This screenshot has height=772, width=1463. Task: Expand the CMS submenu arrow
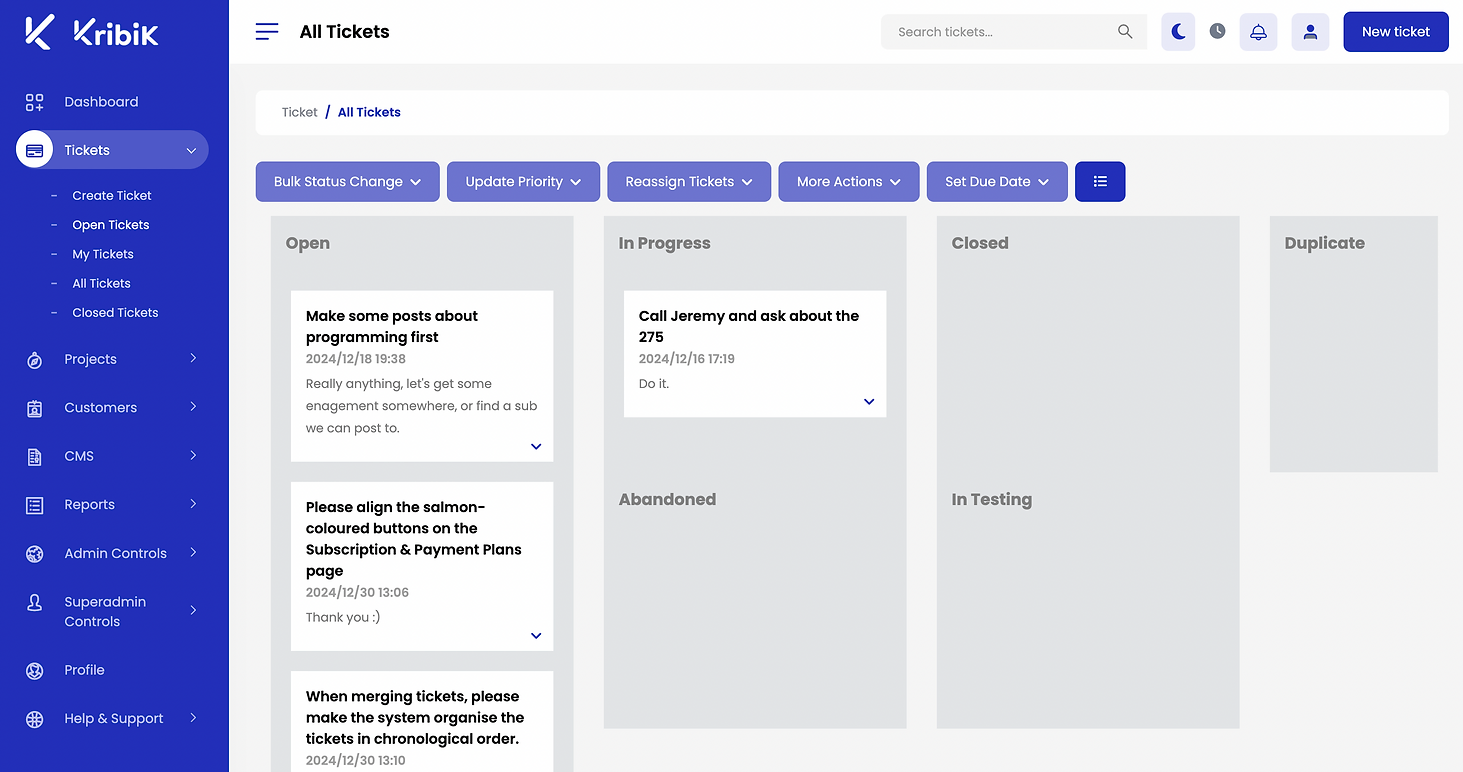[193, 455]
